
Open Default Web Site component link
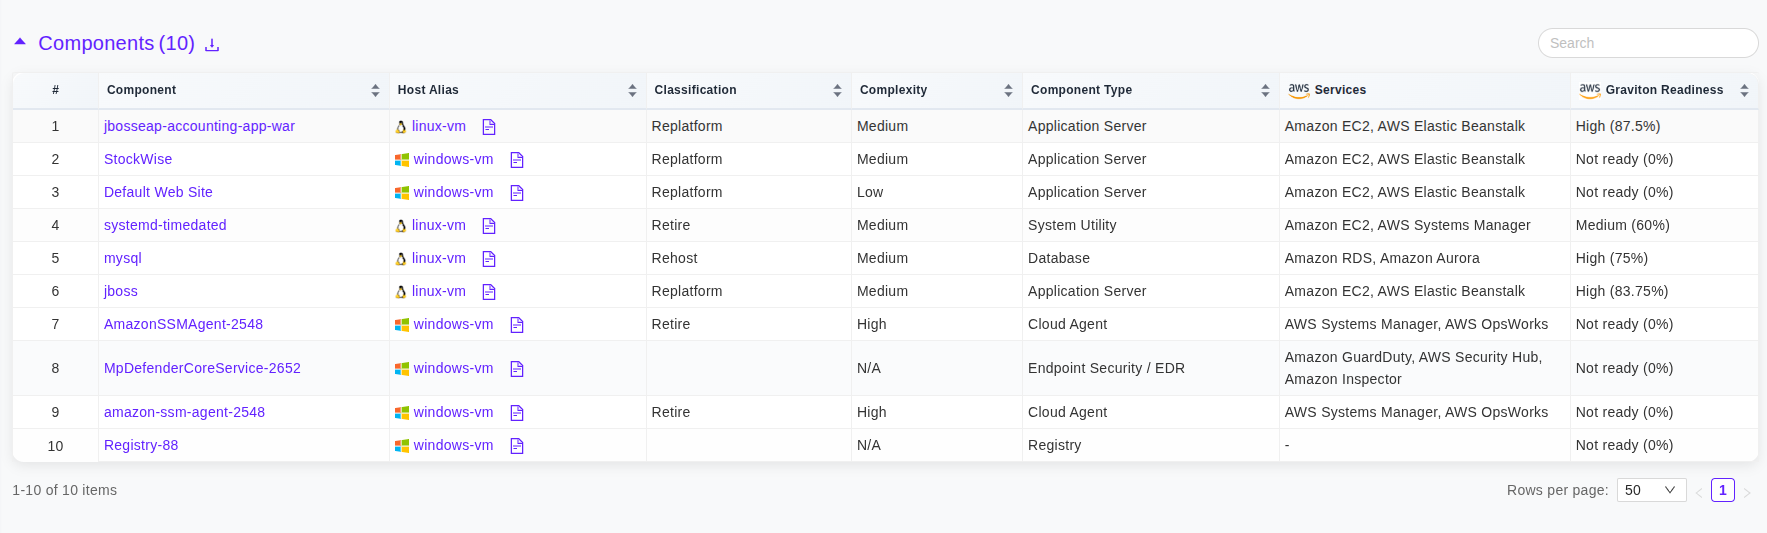pyautogui.click(x=158, y=192)
